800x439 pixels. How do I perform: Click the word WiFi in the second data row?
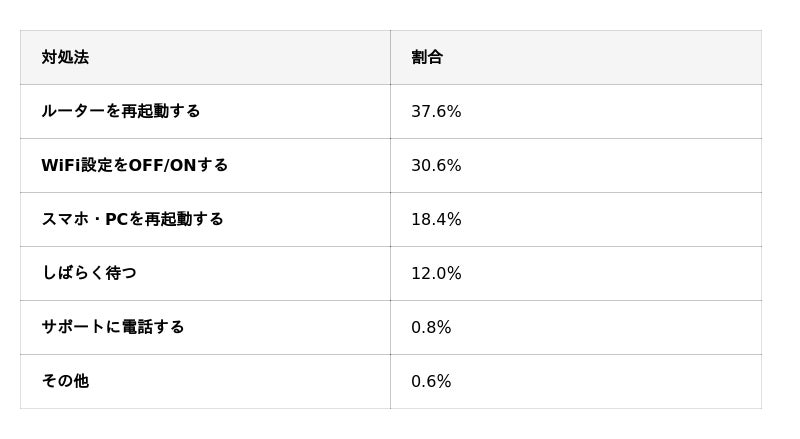[x=60, y=166]
